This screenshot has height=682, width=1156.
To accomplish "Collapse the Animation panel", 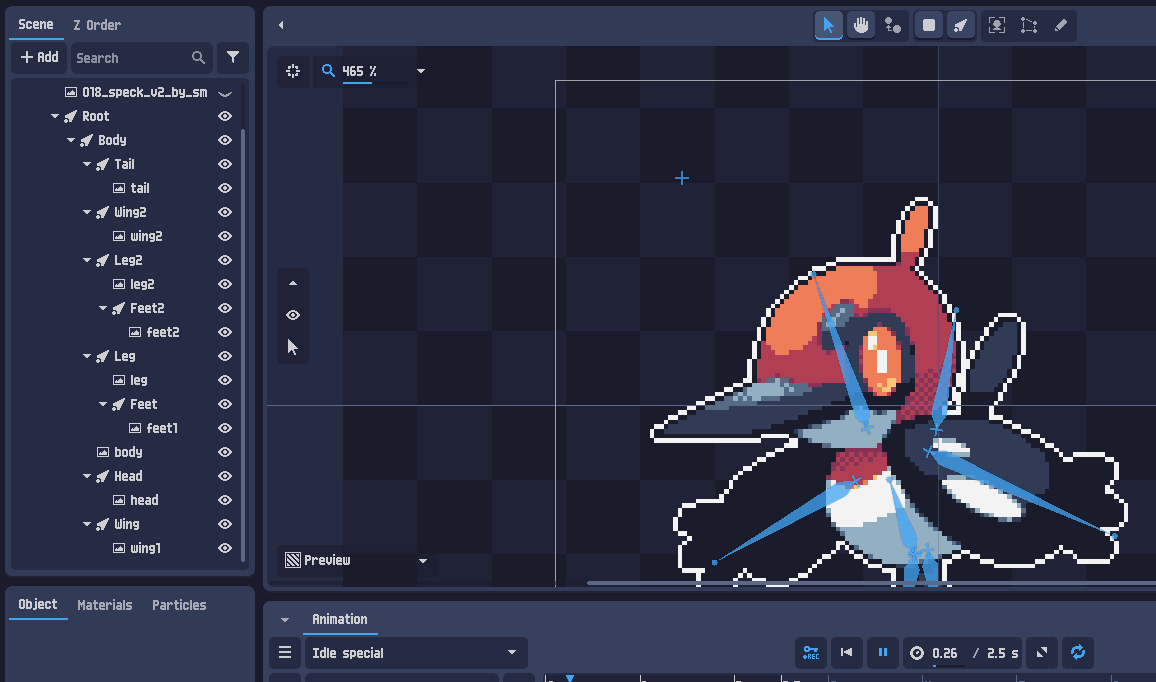I will point(285,619).
